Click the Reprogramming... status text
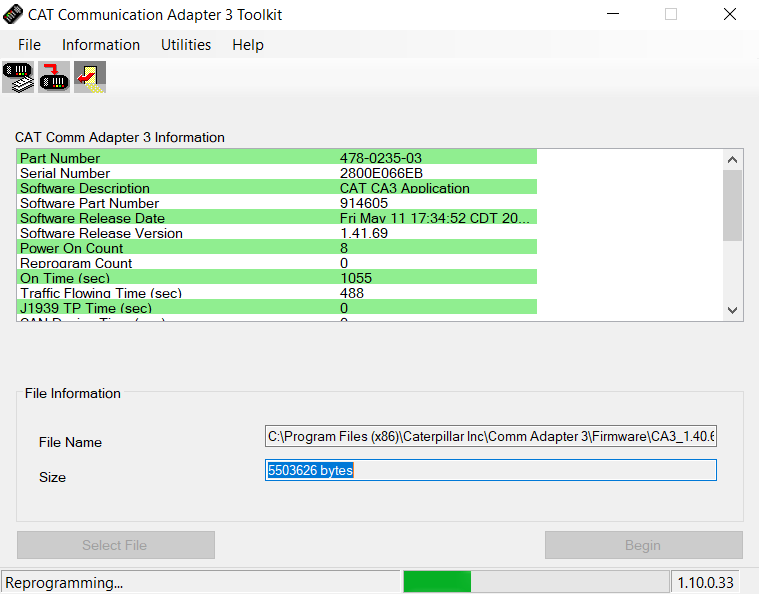 coord(64,582)
